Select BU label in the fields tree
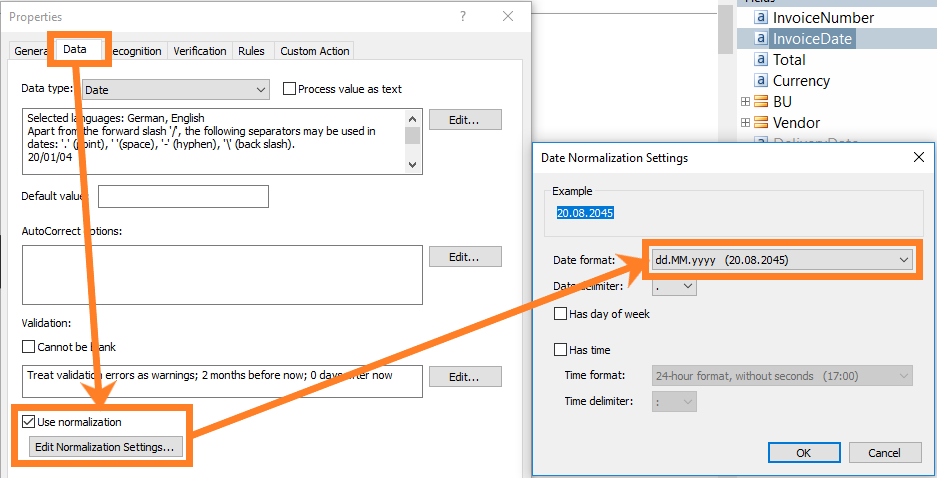937x478 pixels. (782, 102)
